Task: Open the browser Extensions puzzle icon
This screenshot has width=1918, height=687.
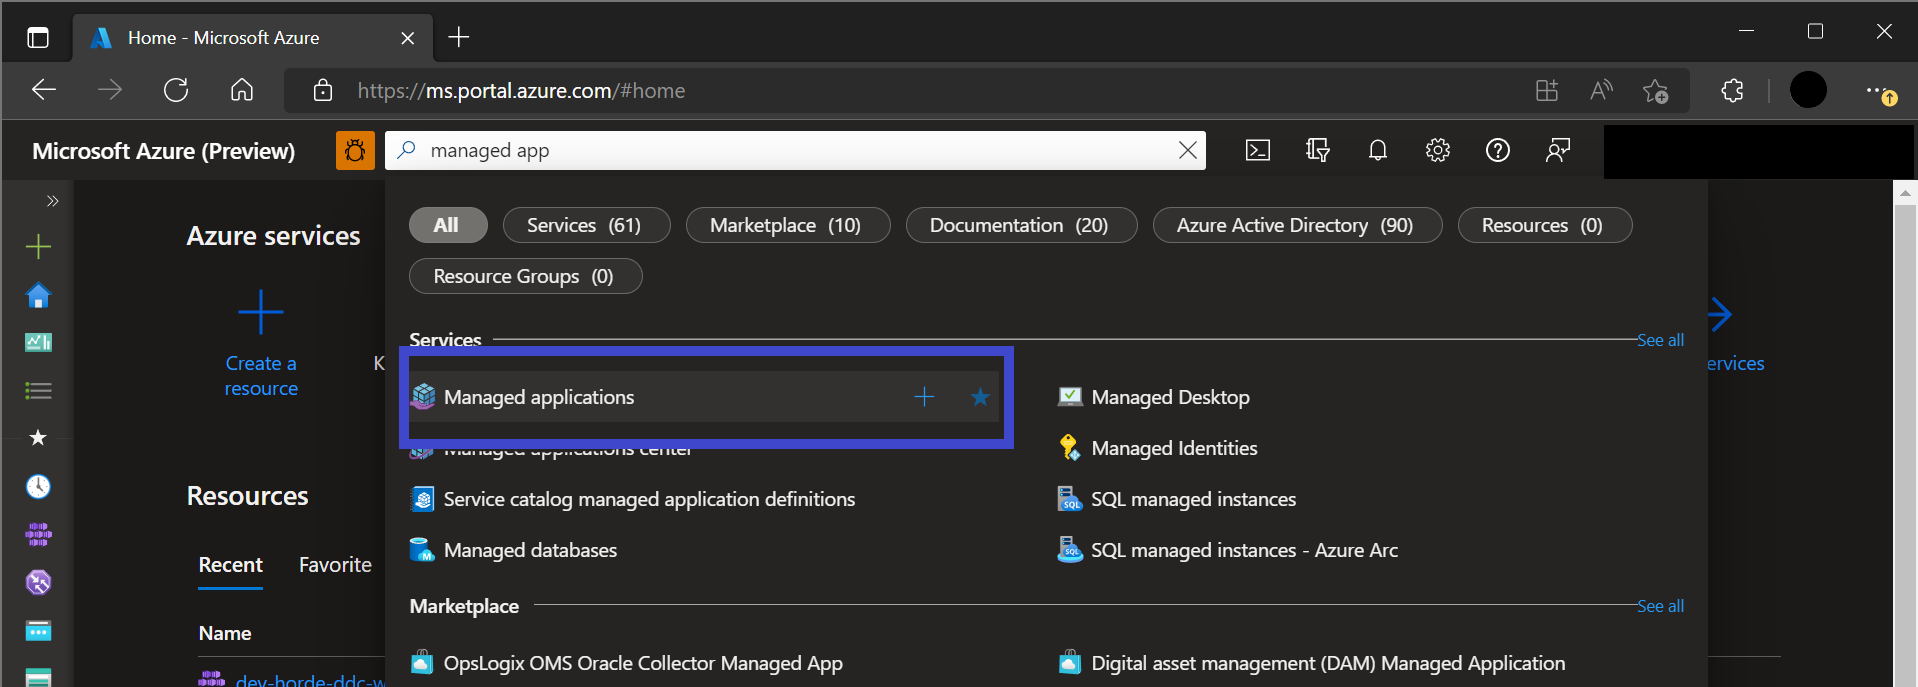Action: click(1732, 91)
